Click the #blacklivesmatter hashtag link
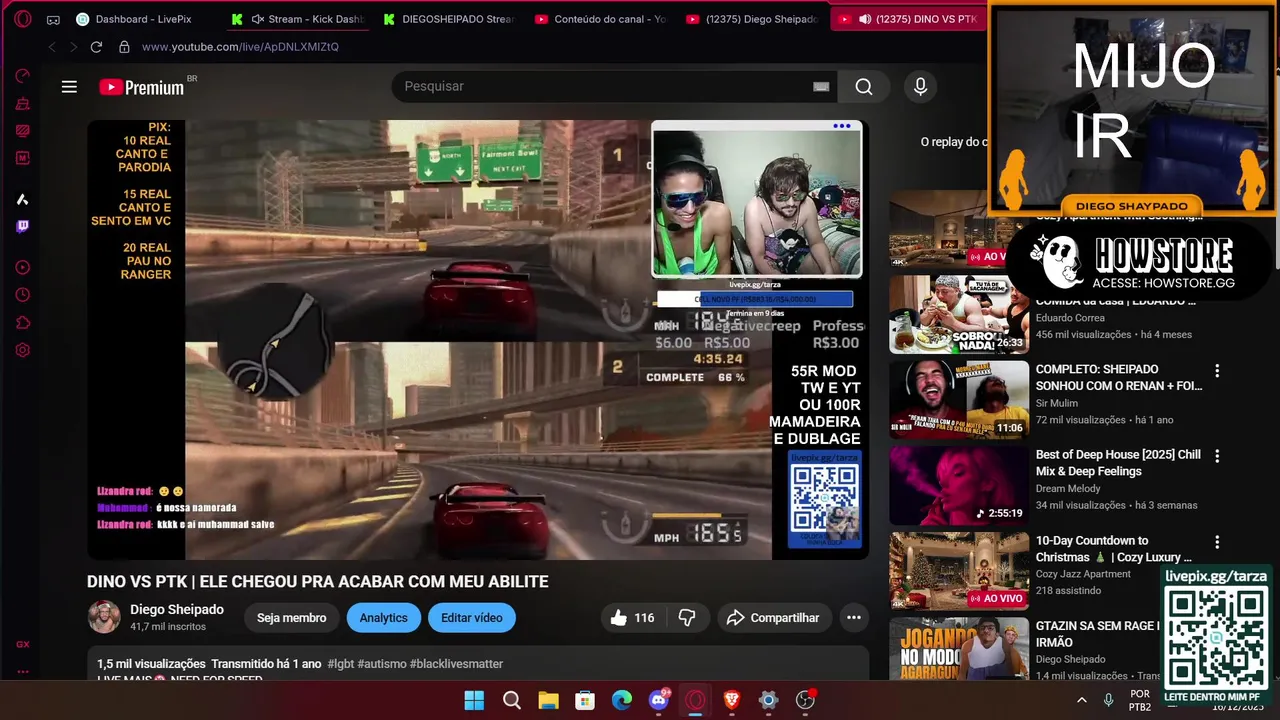The image size is (1280, 720). point(456,664)
